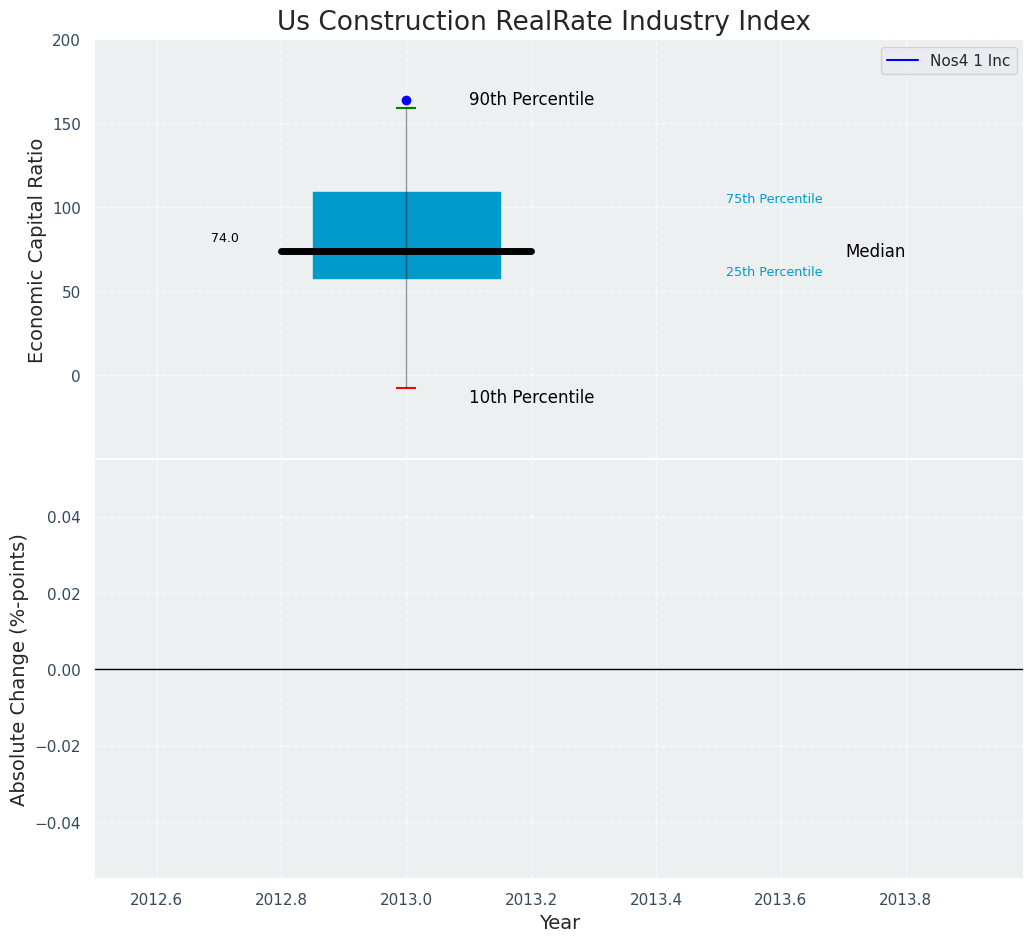Screen dimensions: 1034x942
Task: Click the 2013.0 tick label on x-axis
Action: [406, 899]
